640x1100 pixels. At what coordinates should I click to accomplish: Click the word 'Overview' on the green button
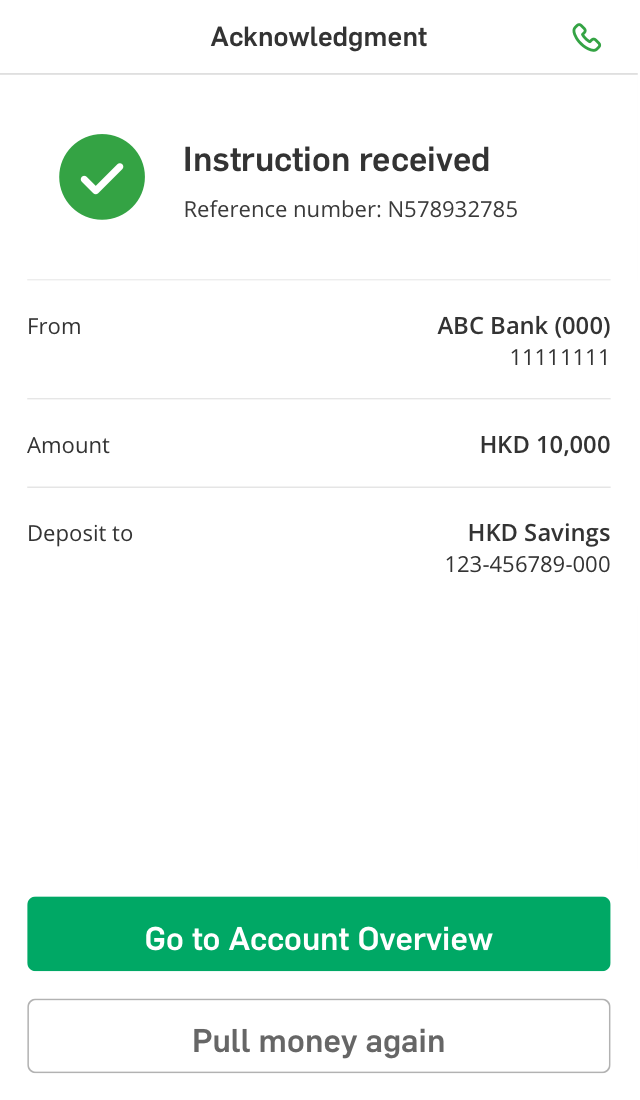coord(425,939)
